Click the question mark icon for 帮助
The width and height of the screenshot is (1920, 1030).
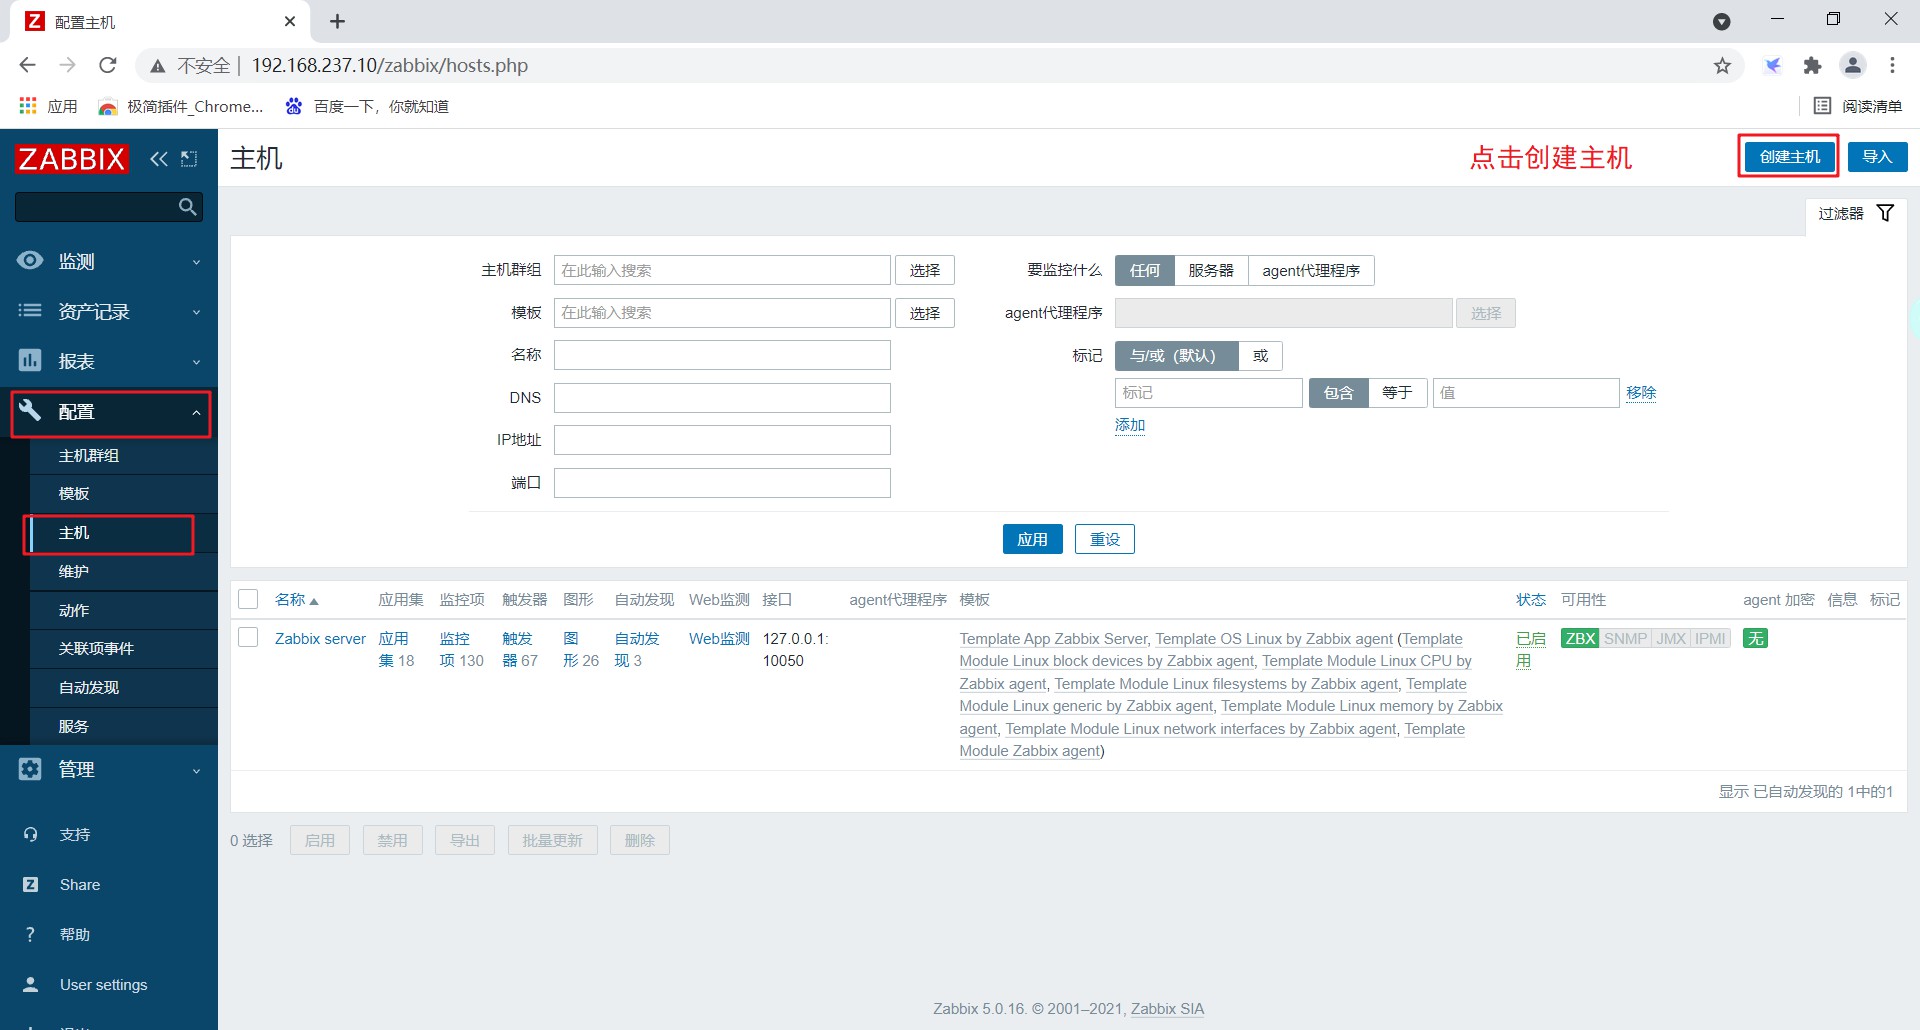click(30, 934)
